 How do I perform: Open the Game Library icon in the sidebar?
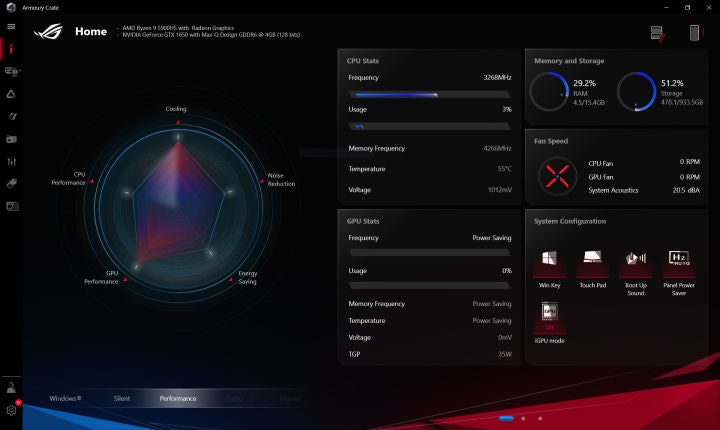[x=11, y=139]
